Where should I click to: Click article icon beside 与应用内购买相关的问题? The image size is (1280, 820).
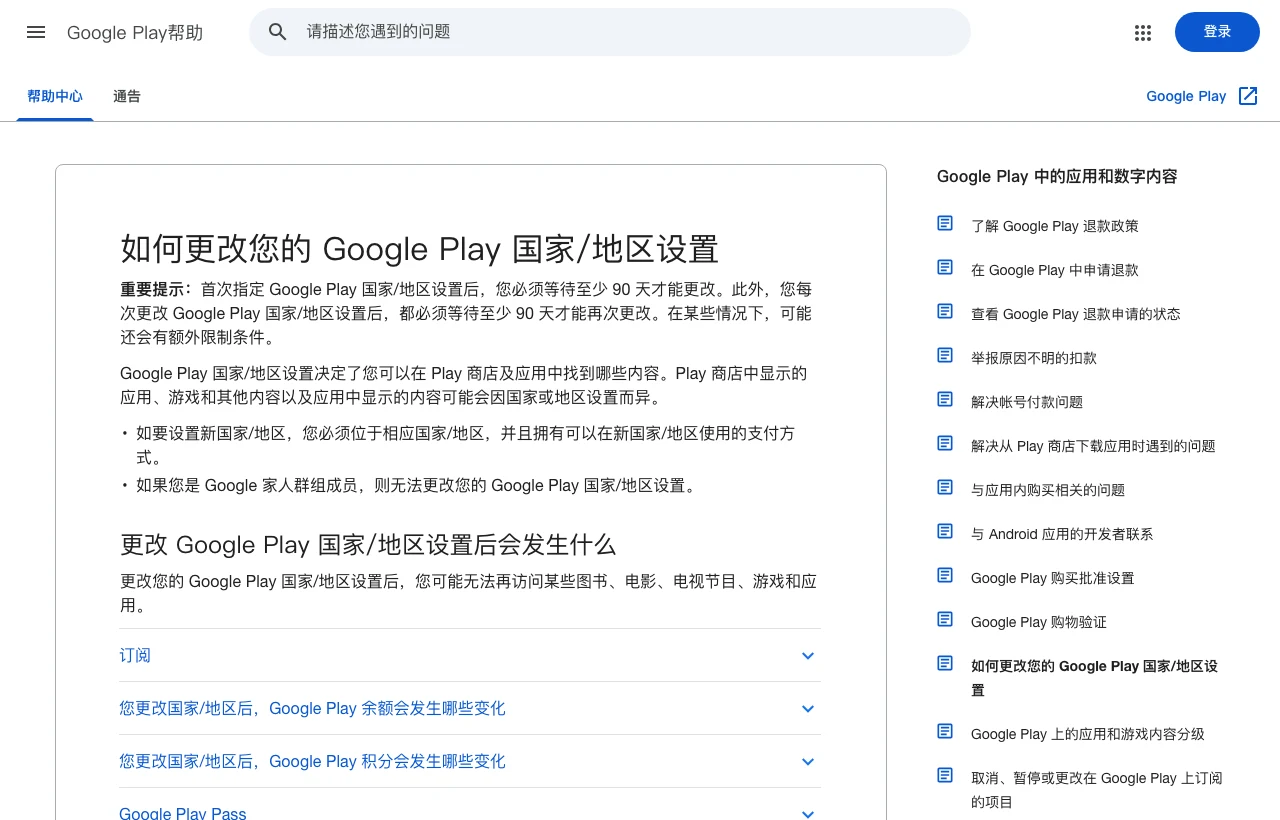pos(945,487)
